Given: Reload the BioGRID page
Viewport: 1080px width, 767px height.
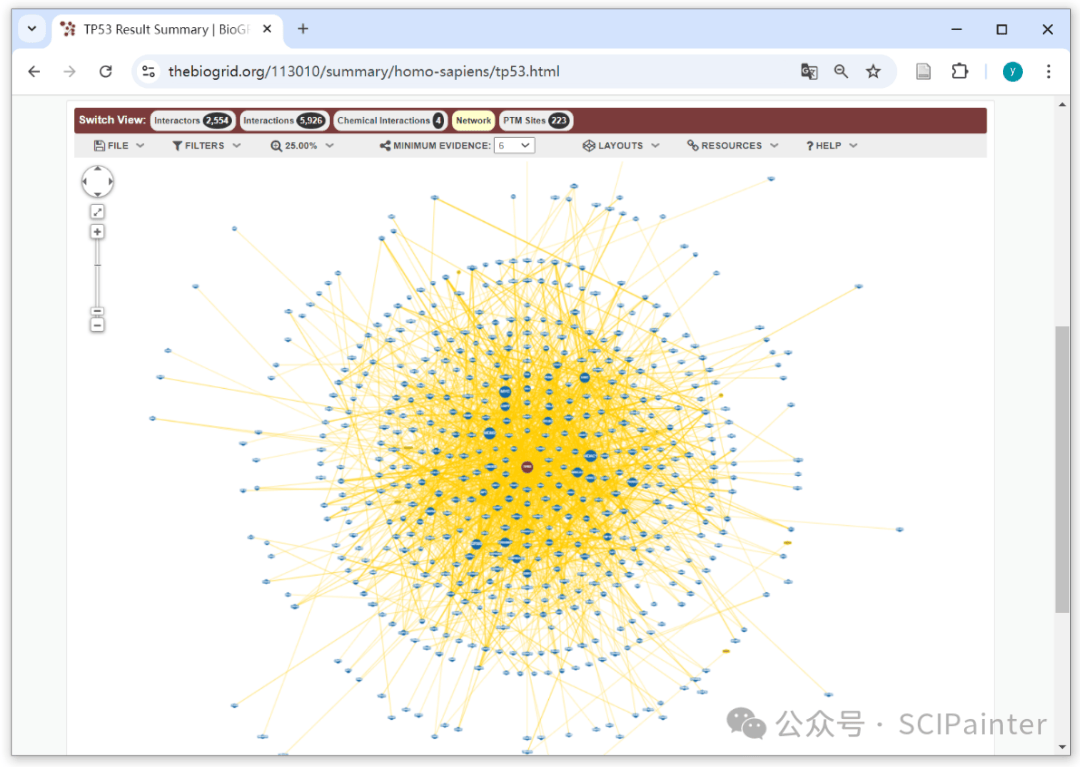Looking at the screenshot, I should tap(106, 71).
